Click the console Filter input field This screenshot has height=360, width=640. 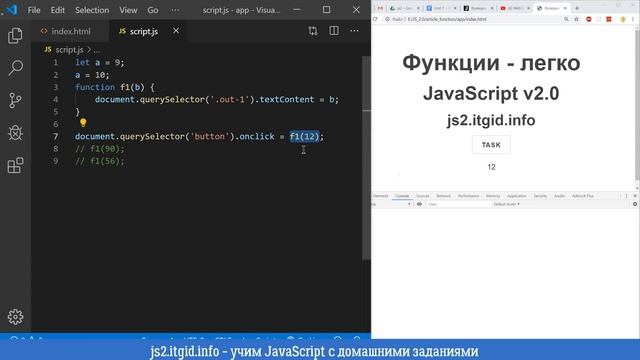[457, 204]
